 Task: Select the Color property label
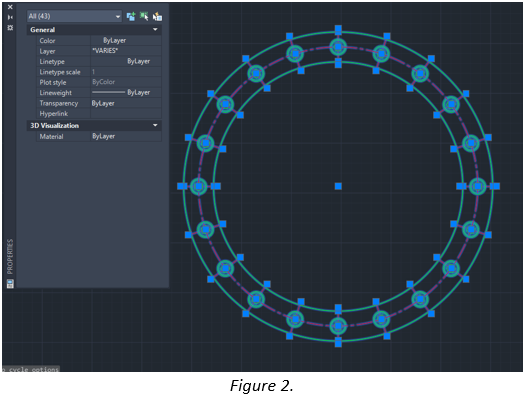[x=47, y=41]
